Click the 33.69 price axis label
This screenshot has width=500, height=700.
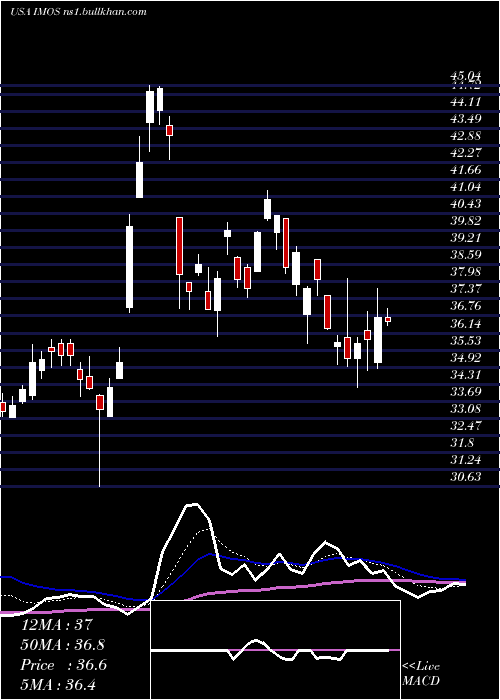pos(465,392)
